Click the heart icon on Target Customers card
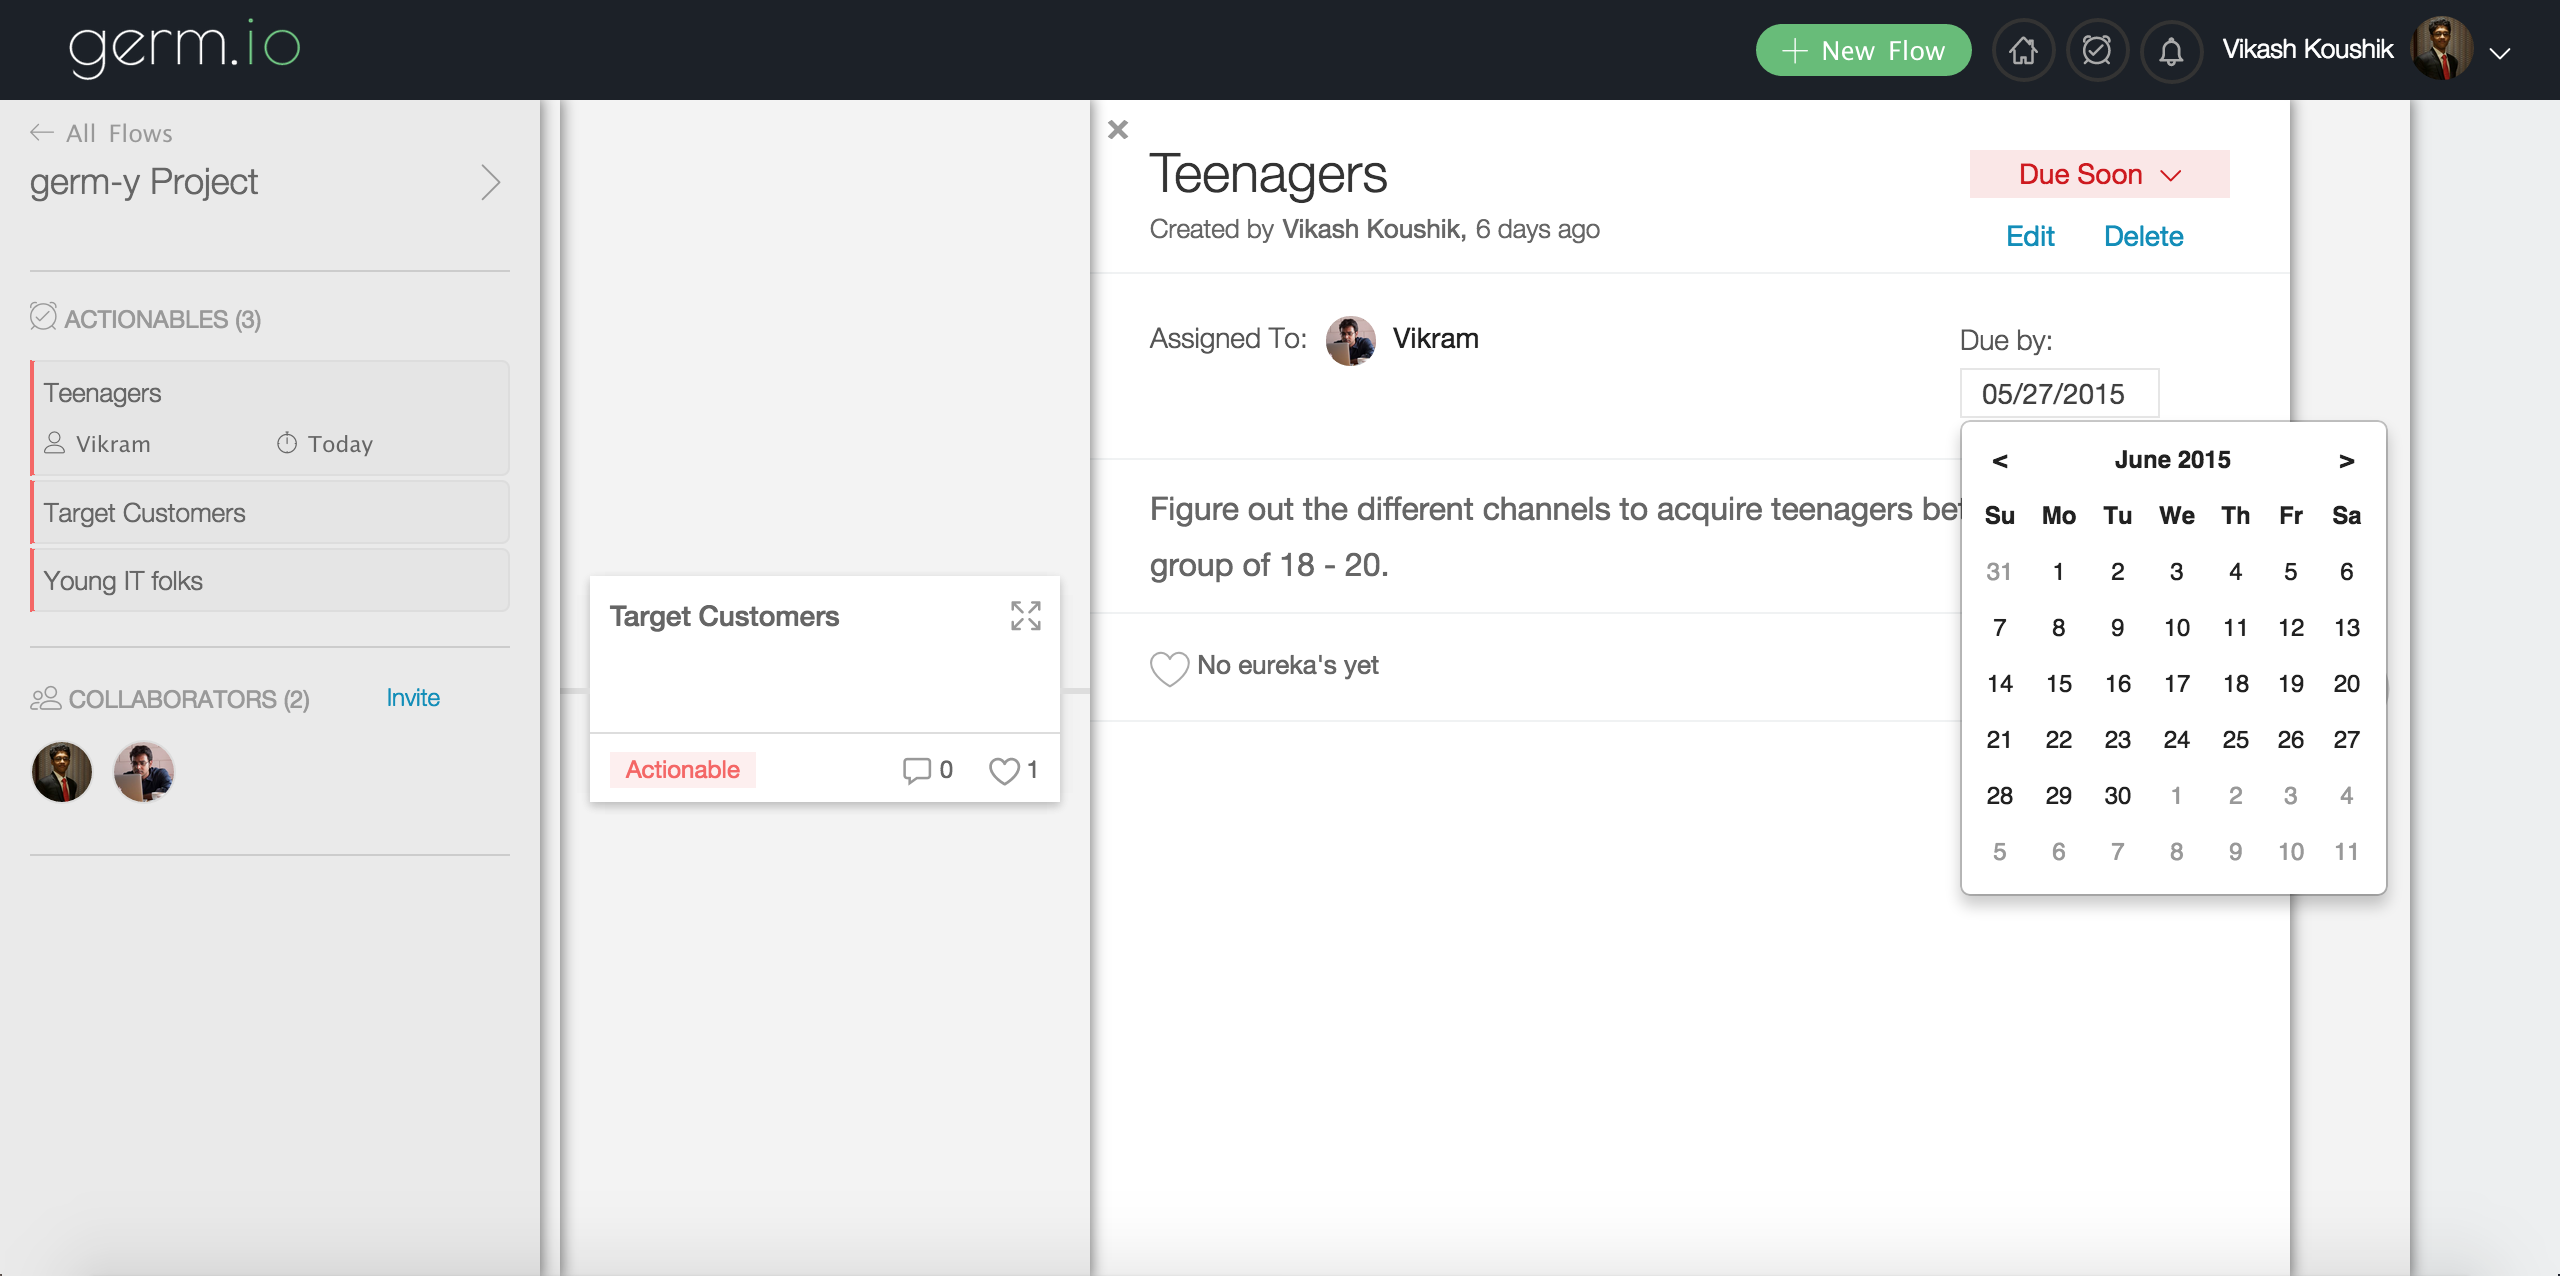The width and height of the screenshot is (2560, 1276). click(x=1004, y=770)
